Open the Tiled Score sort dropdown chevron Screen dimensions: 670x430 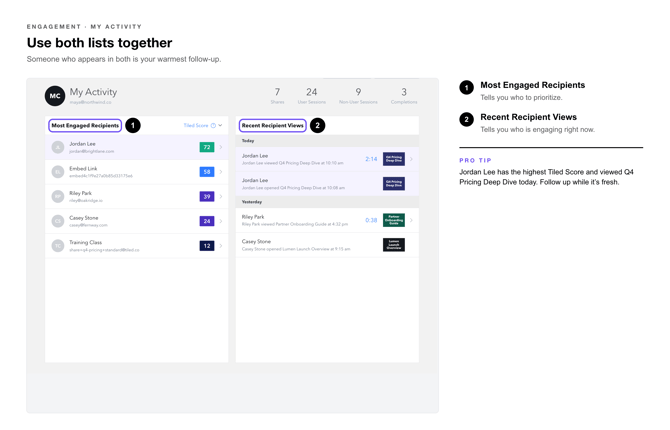click(x=220, y=126)
